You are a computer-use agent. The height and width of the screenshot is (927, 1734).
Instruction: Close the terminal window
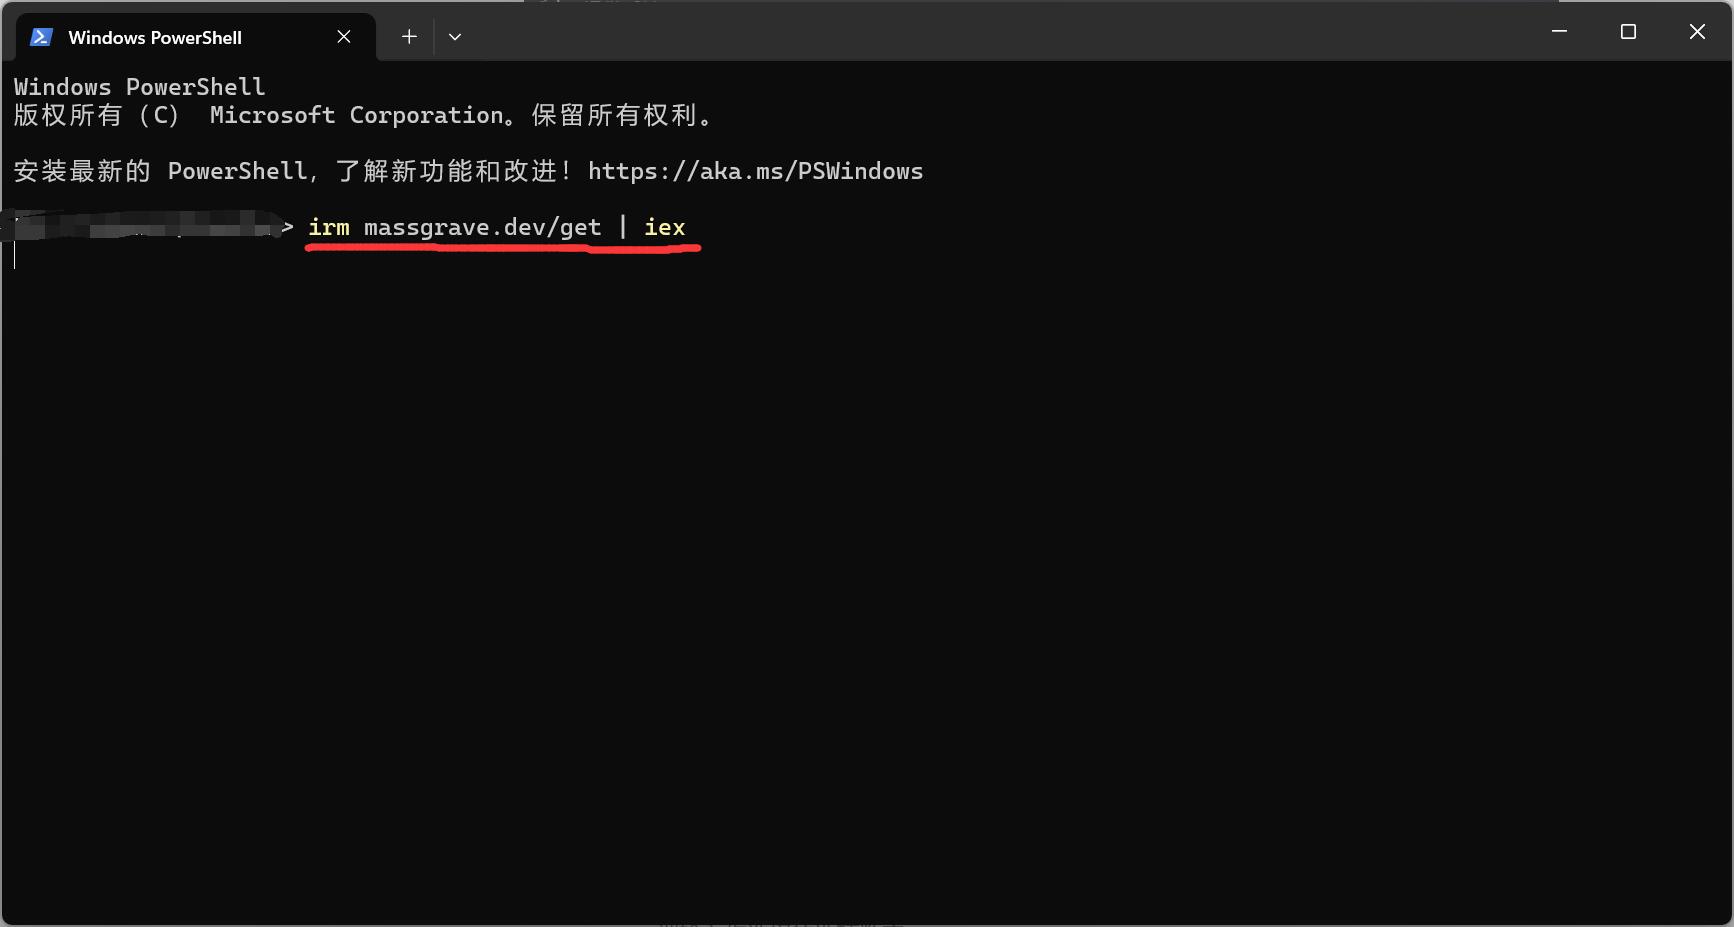click(x=1697, y=32)
